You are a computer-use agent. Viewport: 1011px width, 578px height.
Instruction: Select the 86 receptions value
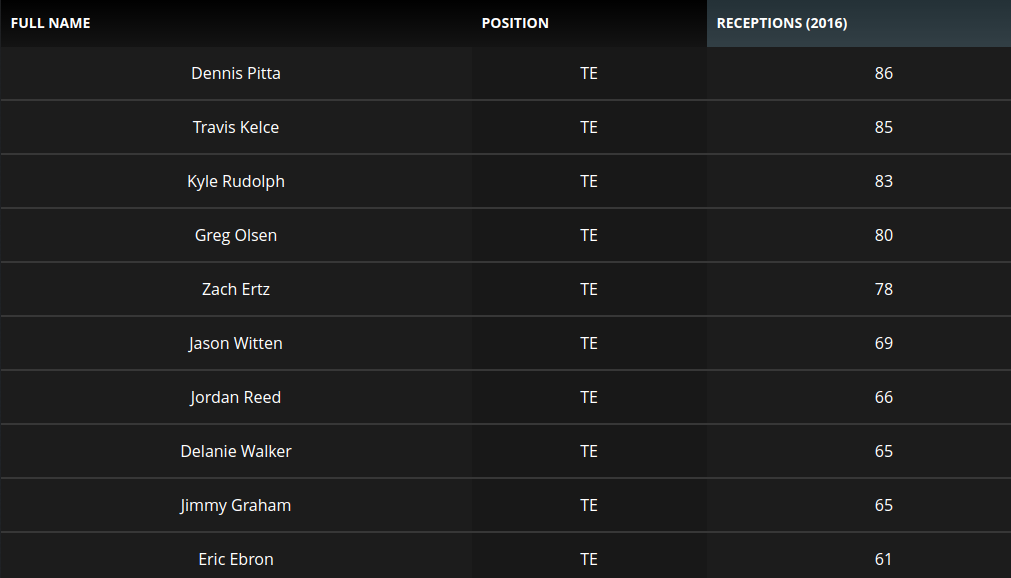coord(883,73)
